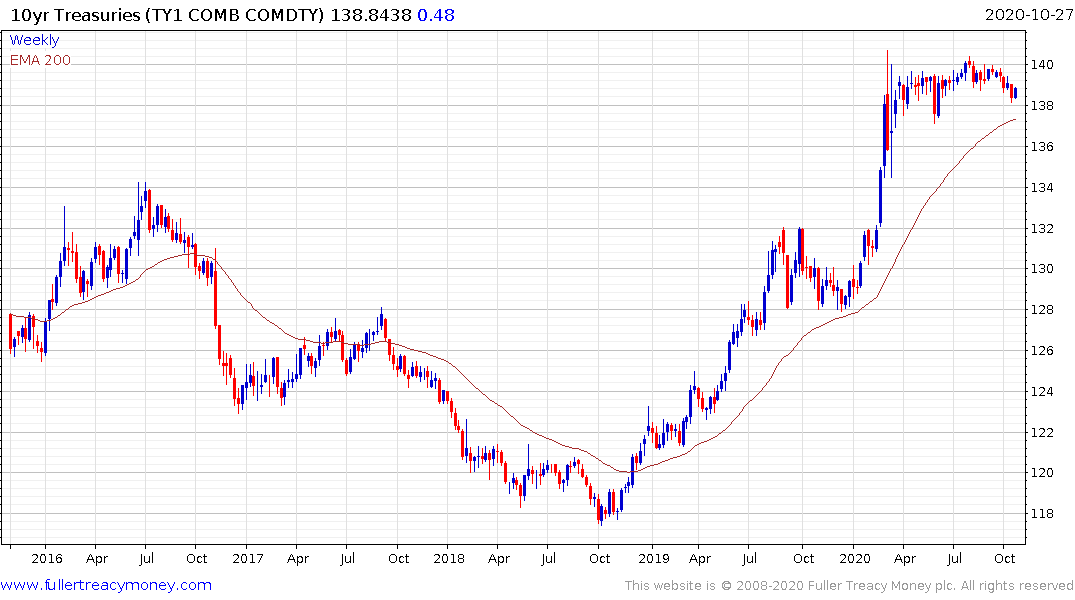Select the blue change value 0.48
Screen dimensions: 1075x600
[436, 15]
